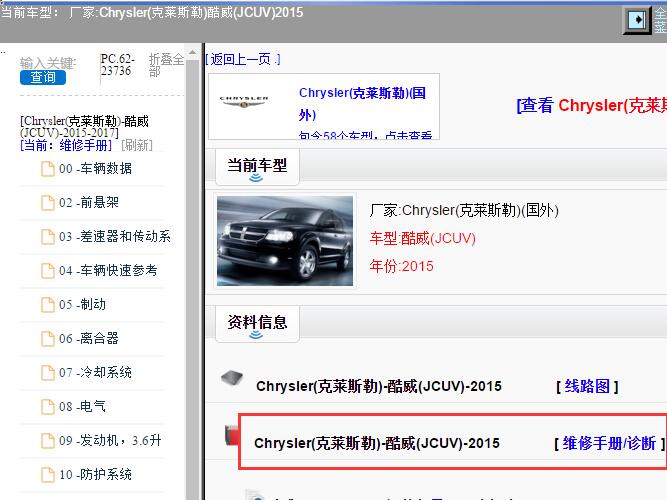
Task: Click document icon beside 02 -前悬架
Action: tap(48, 203)
